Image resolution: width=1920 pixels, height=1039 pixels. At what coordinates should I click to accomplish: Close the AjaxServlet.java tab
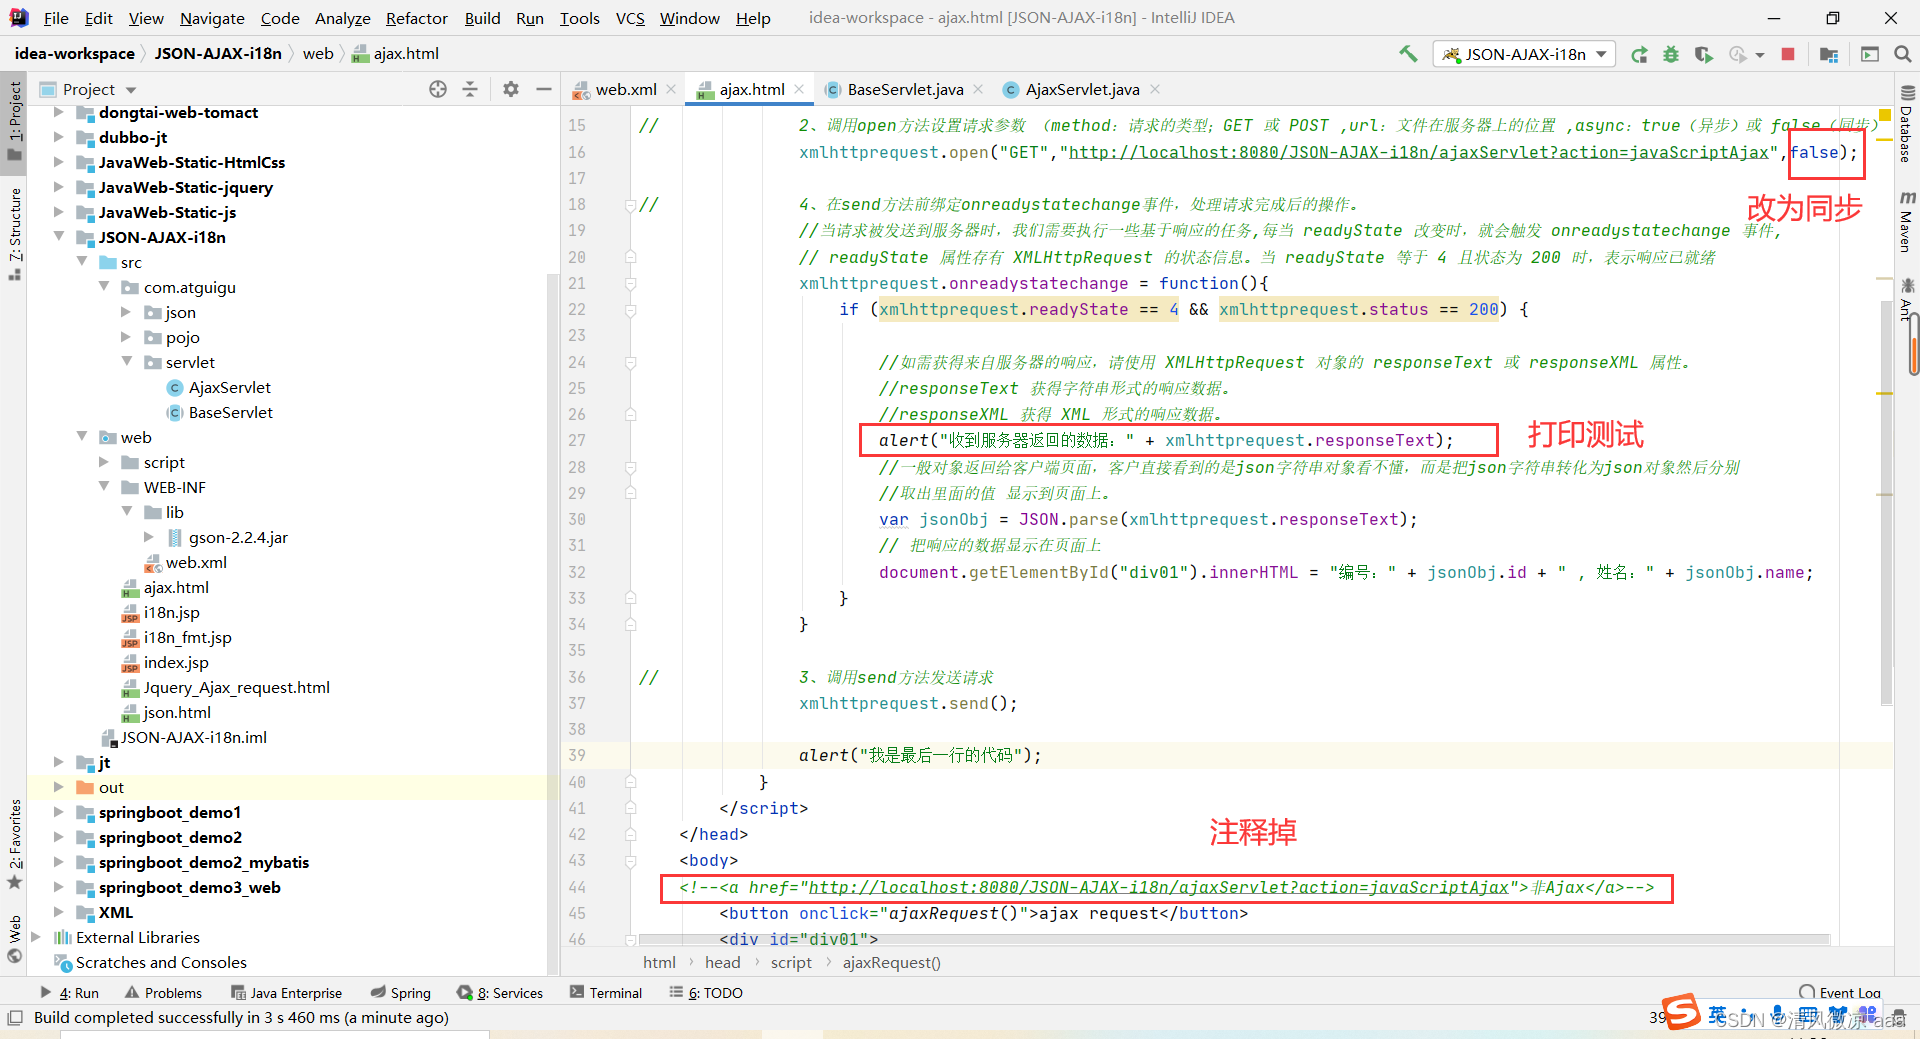point(1155,89)
